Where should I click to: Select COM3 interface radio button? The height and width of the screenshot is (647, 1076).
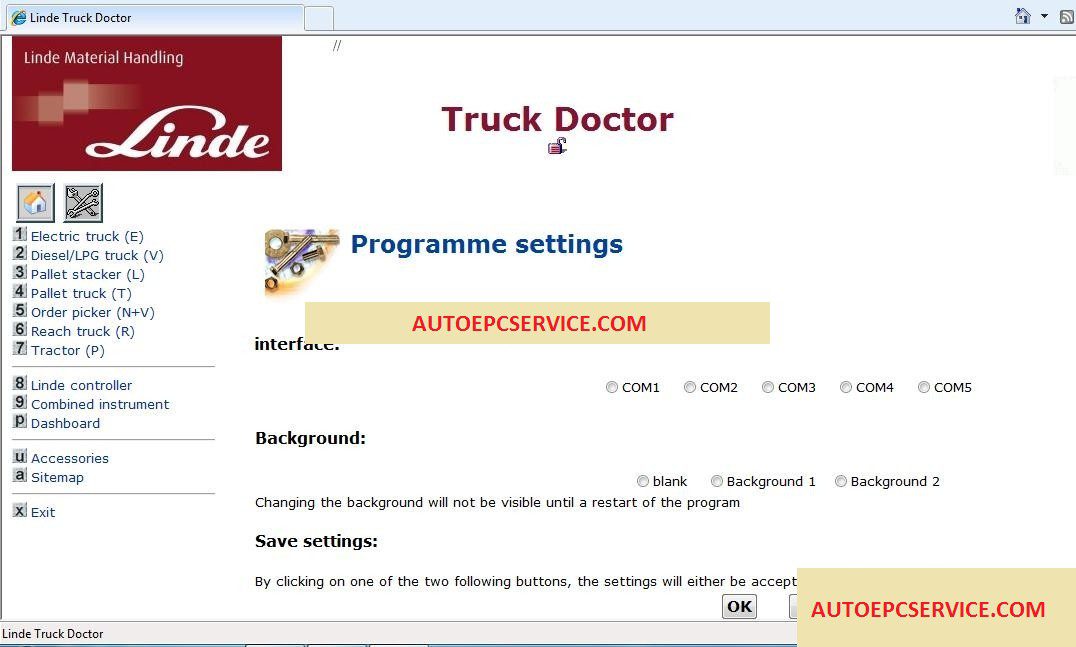768,387
